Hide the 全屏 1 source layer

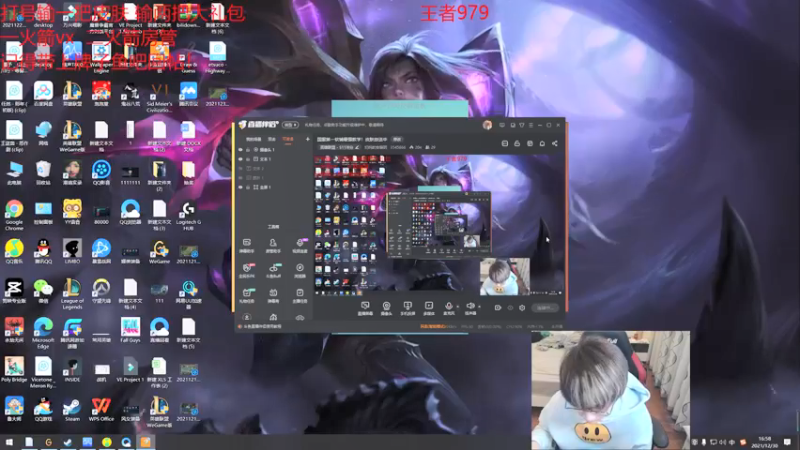click(x=240, y=187)
